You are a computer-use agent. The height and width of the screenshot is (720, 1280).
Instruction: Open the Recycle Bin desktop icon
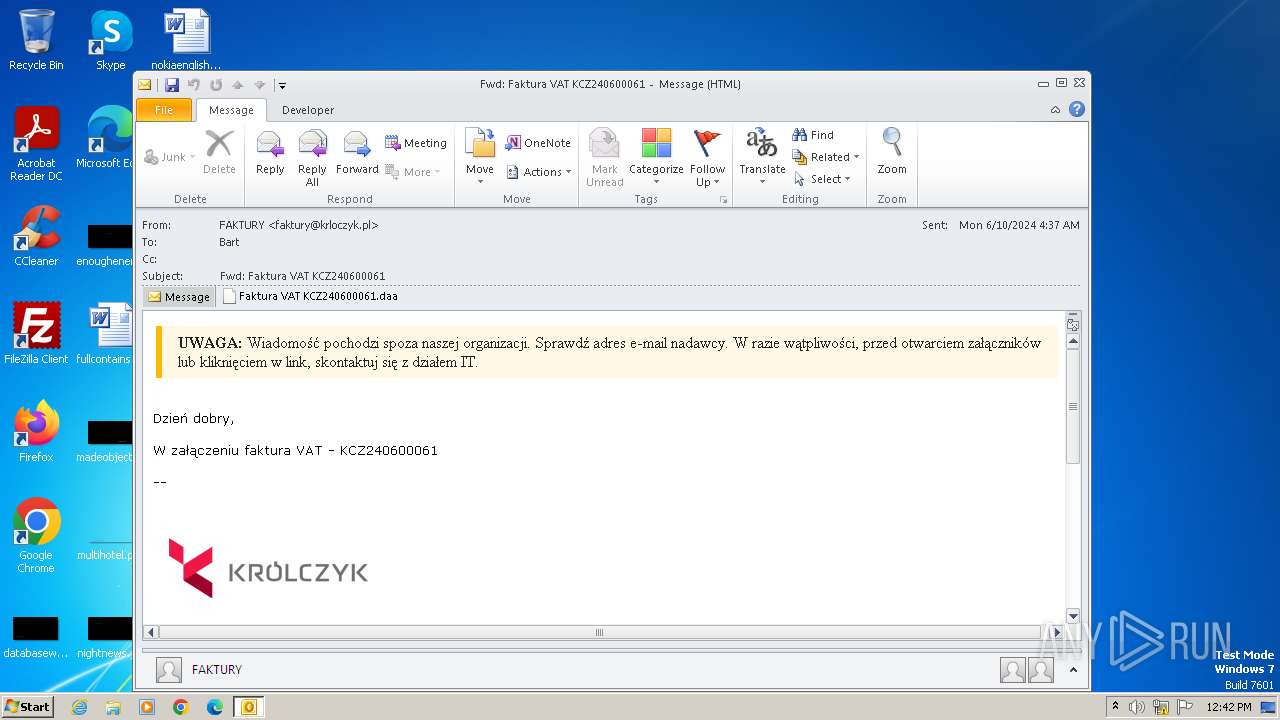coord(36,40)
